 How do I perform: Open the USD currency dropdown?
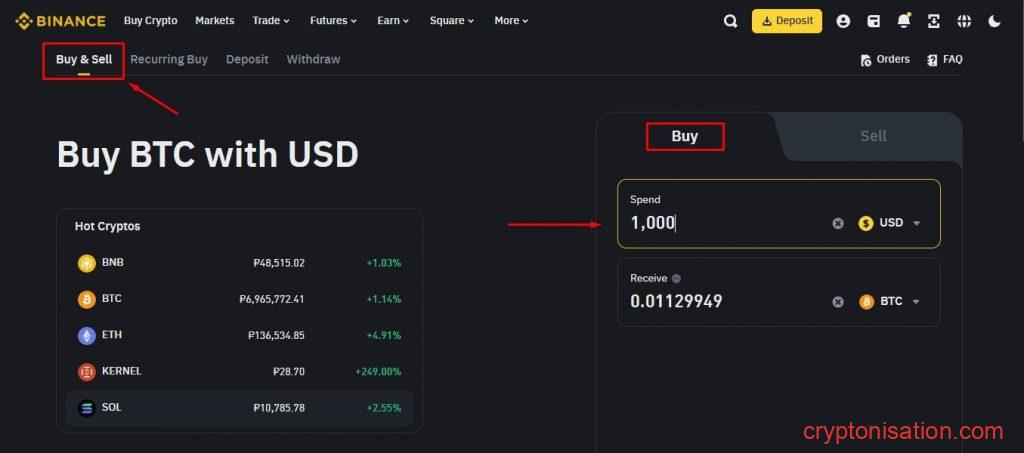[x=889, y=223]
